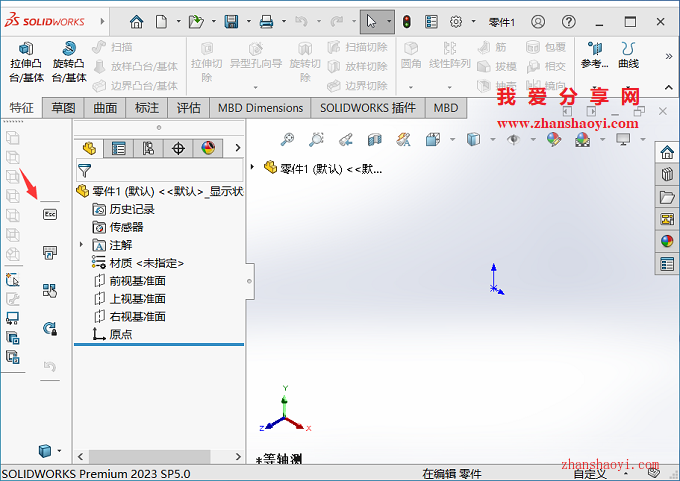680x481 pixels.
Task: Click Section View icon
Action: pyautogui.click(x=375, y=139)
